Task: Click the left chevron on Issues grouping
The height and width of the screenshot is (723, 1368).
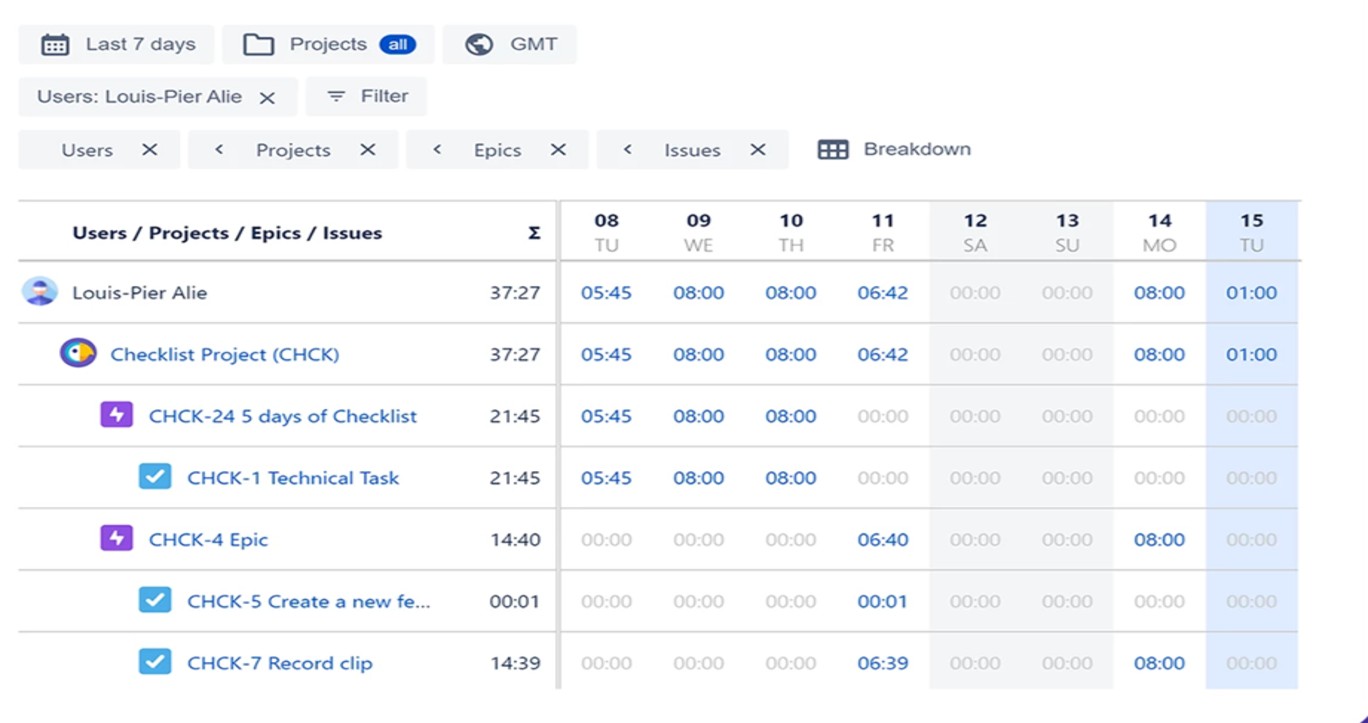Action: (x=627, y=150)
